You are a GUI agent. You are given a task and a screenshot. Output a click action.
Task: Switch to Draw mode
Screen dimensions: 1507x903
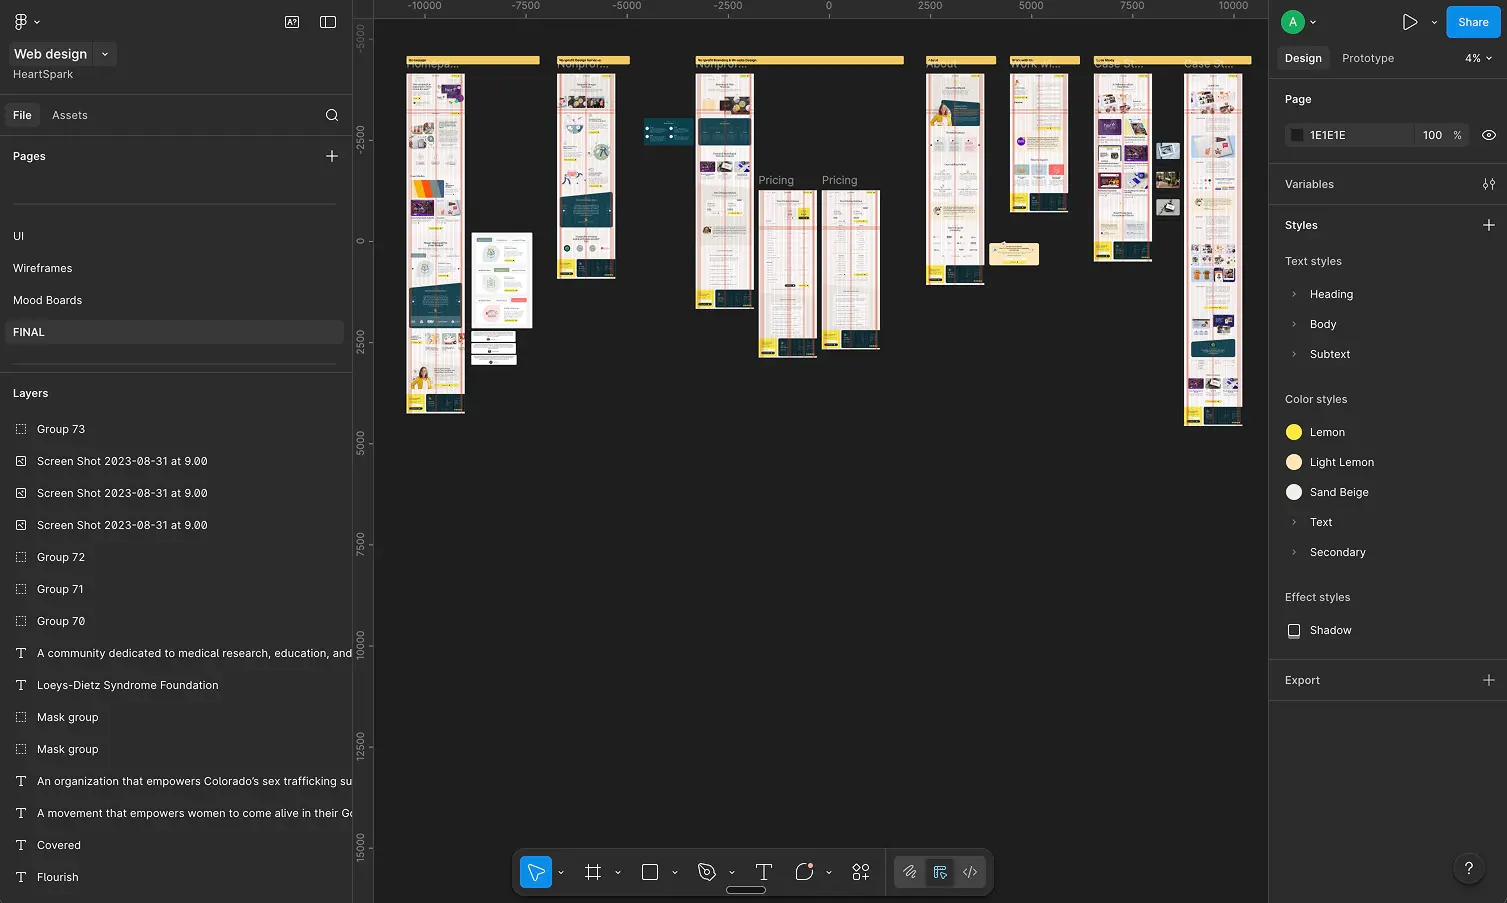909,872
